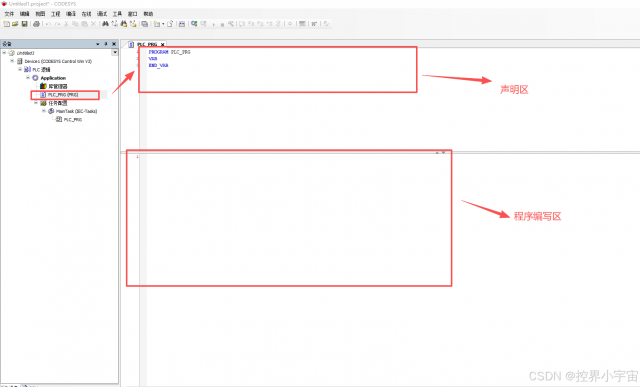Collapse the Application tree node
Viewport: 640px width, 387px height.
pos(28,77)
